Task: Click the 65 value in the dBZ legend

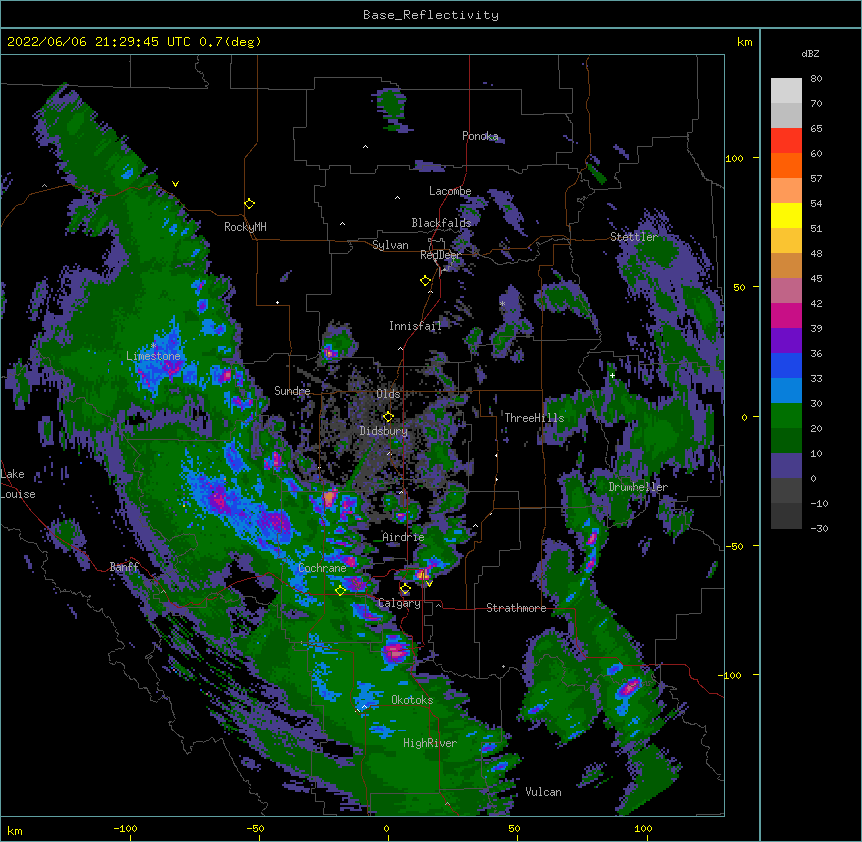Action: pyautogui.click(x=816, y=129)
